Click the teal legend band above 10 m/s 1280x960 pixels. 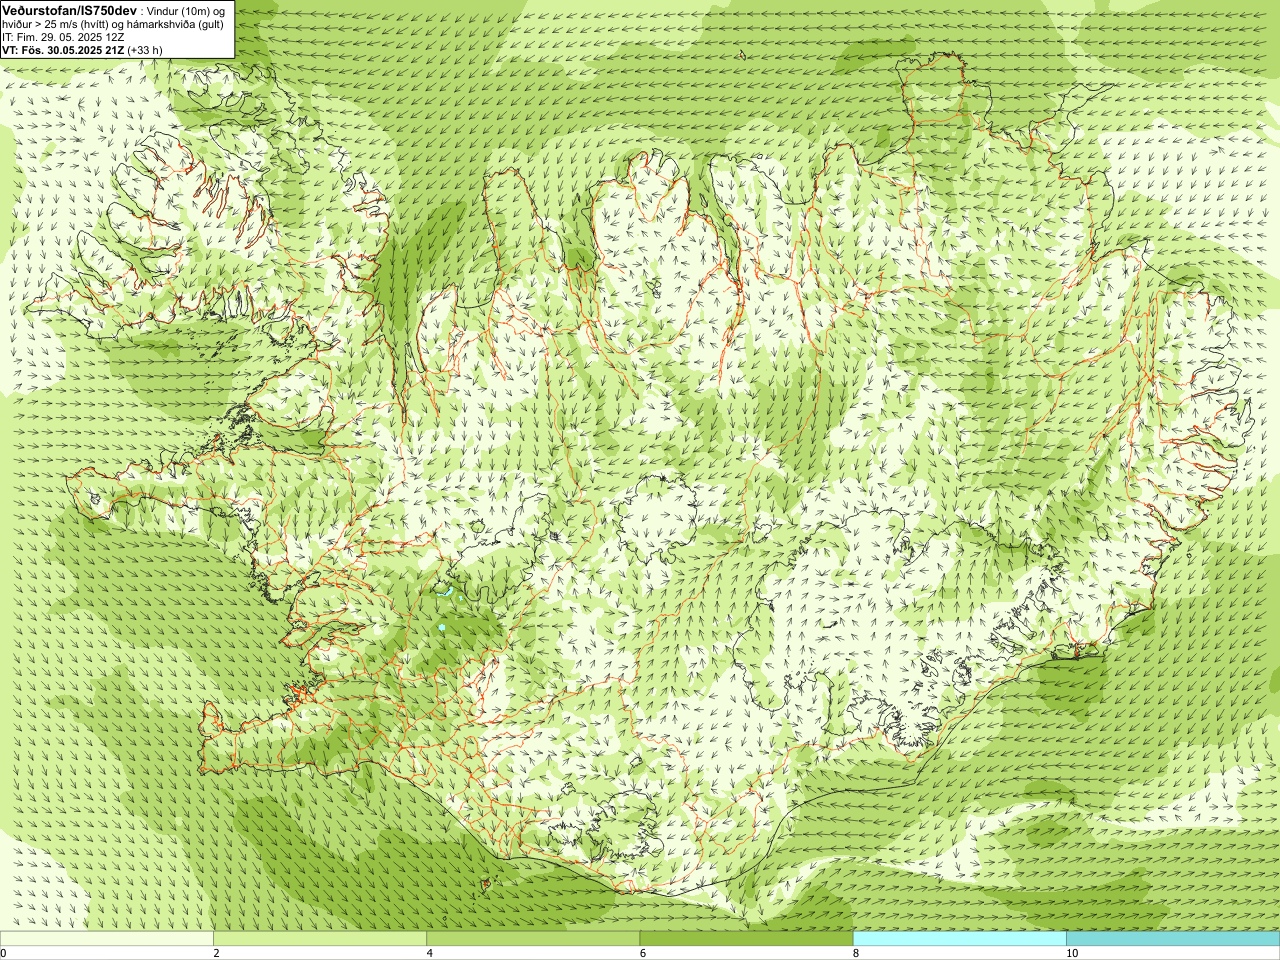click(x=1173, y=939)
